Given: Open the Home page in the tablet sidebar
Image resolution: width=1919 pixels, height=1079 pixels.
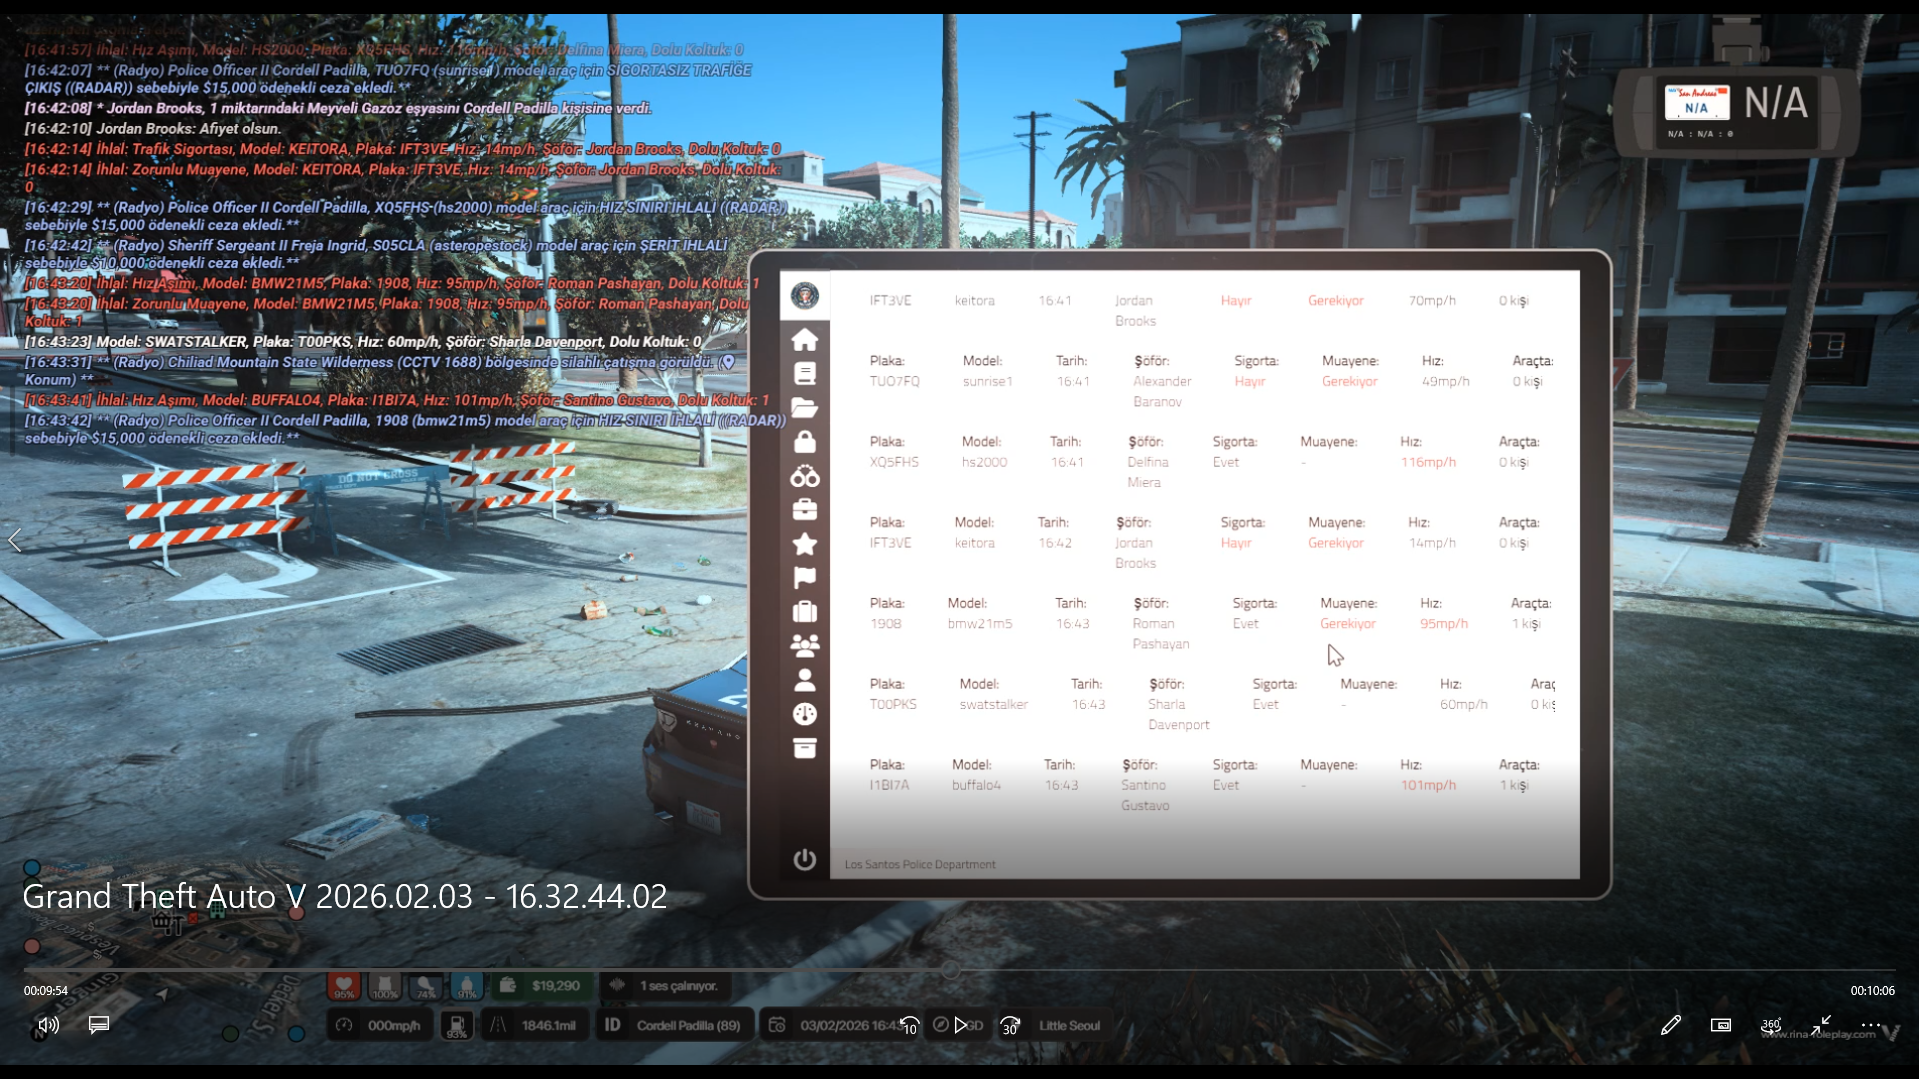Looking at the screenshot, I should tap(804, 340).
